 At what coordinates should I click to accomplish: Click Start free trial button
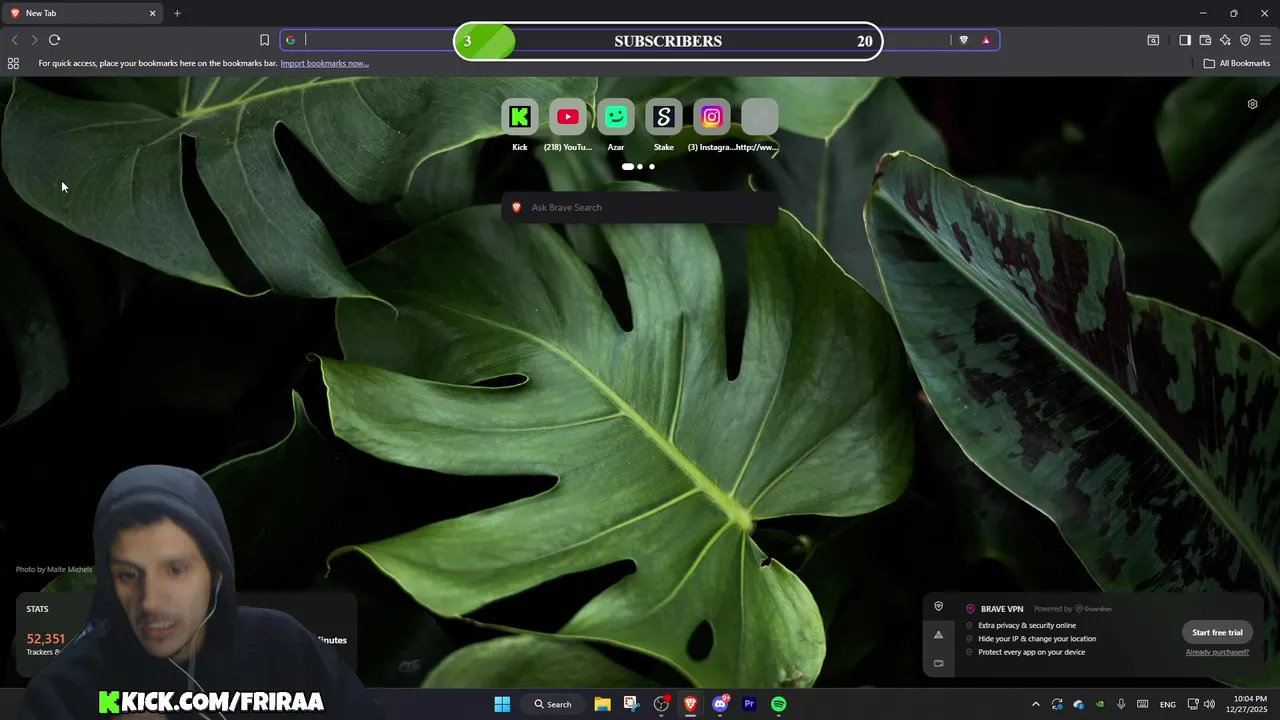(x=1217, y=632)
